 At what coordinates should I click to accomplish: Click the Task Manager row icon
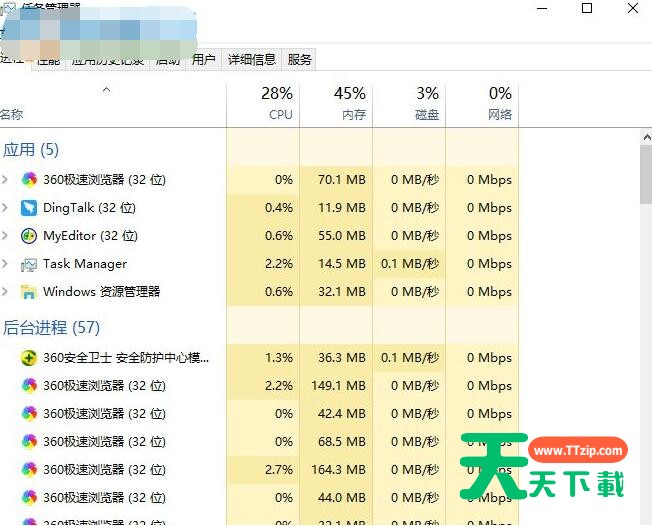pyautogui.click(x=29, y=264)
